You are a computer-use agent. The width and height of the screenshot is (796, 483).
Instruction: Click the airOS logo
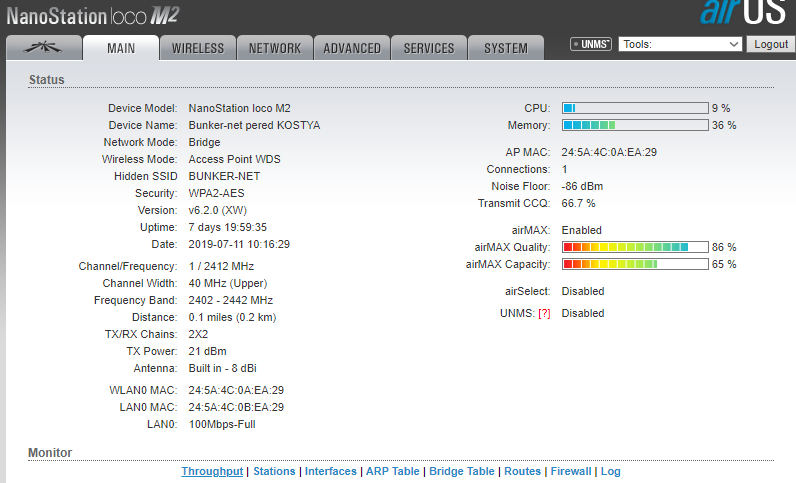(x=745, y=13)
